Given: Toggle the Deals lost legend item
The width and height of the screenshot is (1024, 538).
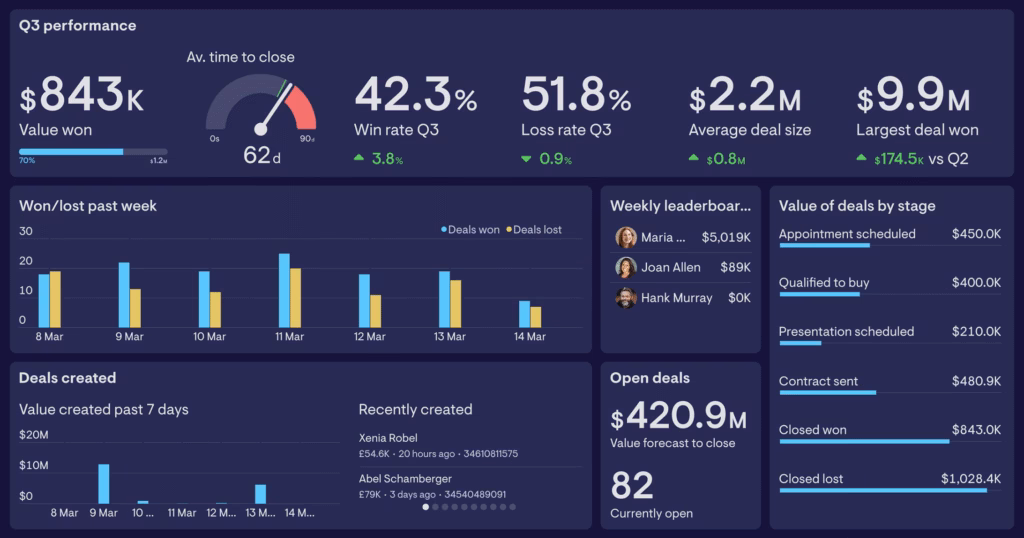Looking at the screenshot, I should 534,230.
